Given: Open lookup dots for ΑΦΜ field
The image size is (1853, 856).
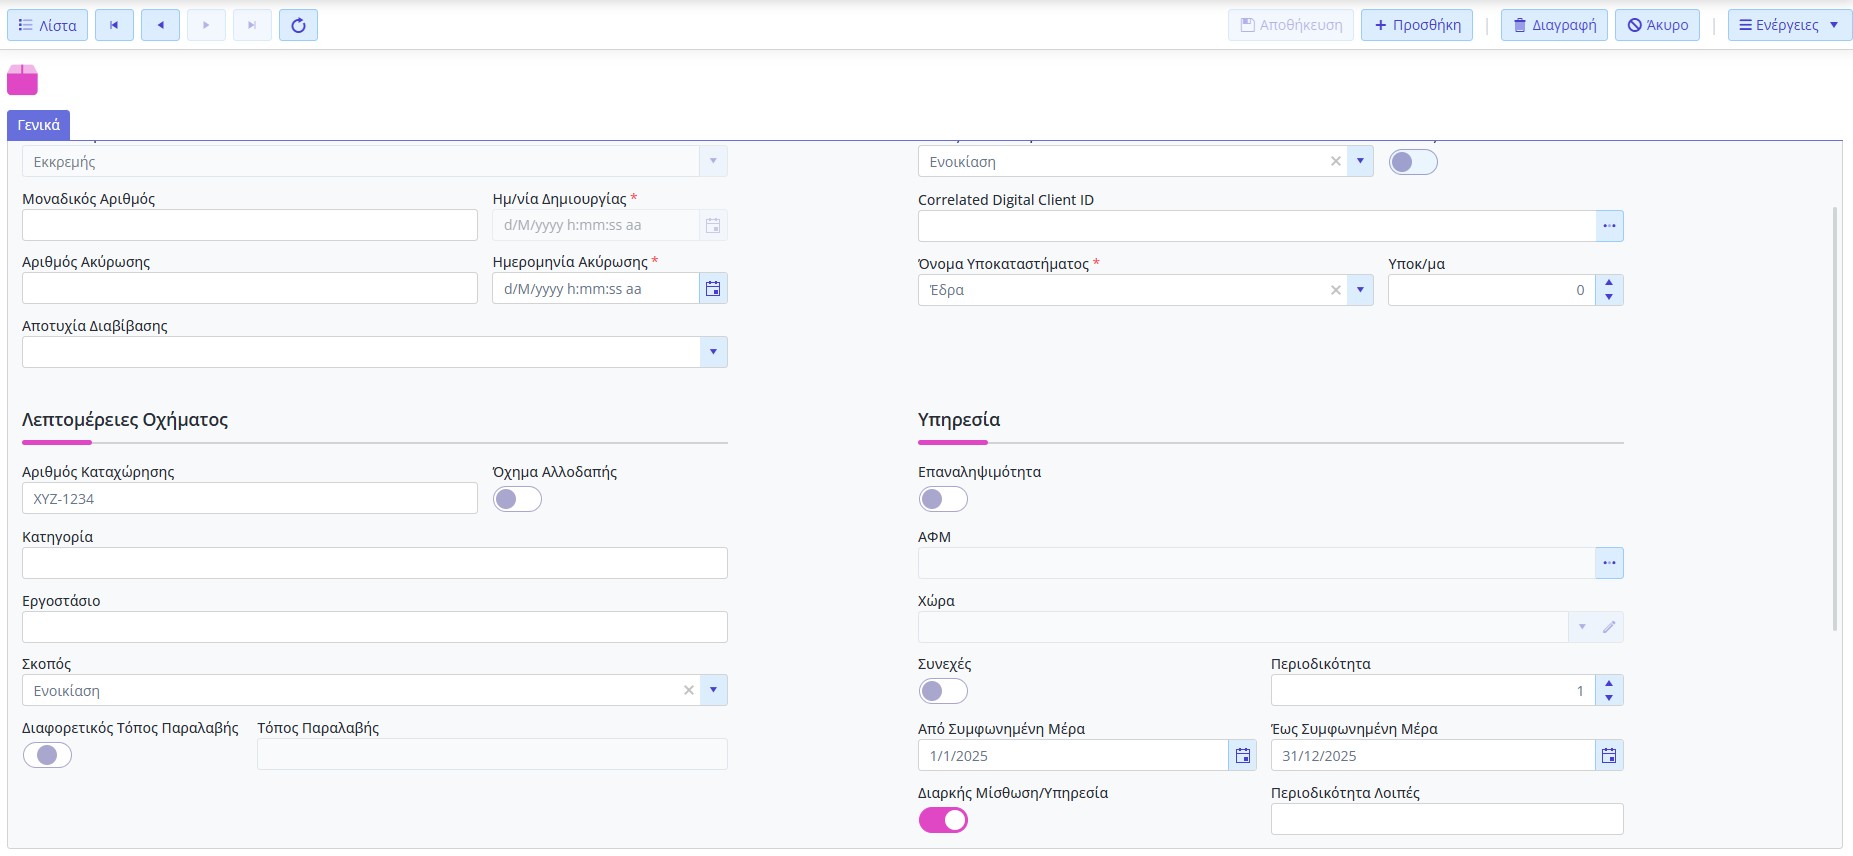Looking at the screenshot, I should 1609,563.
